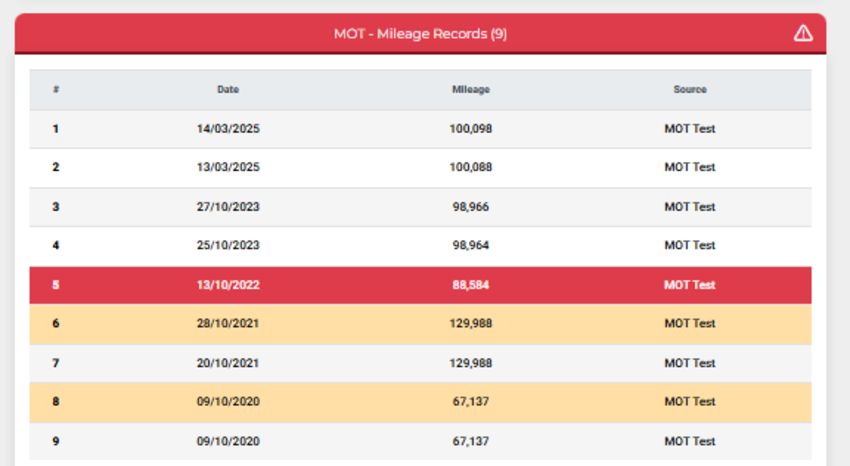The width and height of the screenshot is (850, 466).
Task: Click the 14/03/2025 date cell
Action: tap(228, 129)
